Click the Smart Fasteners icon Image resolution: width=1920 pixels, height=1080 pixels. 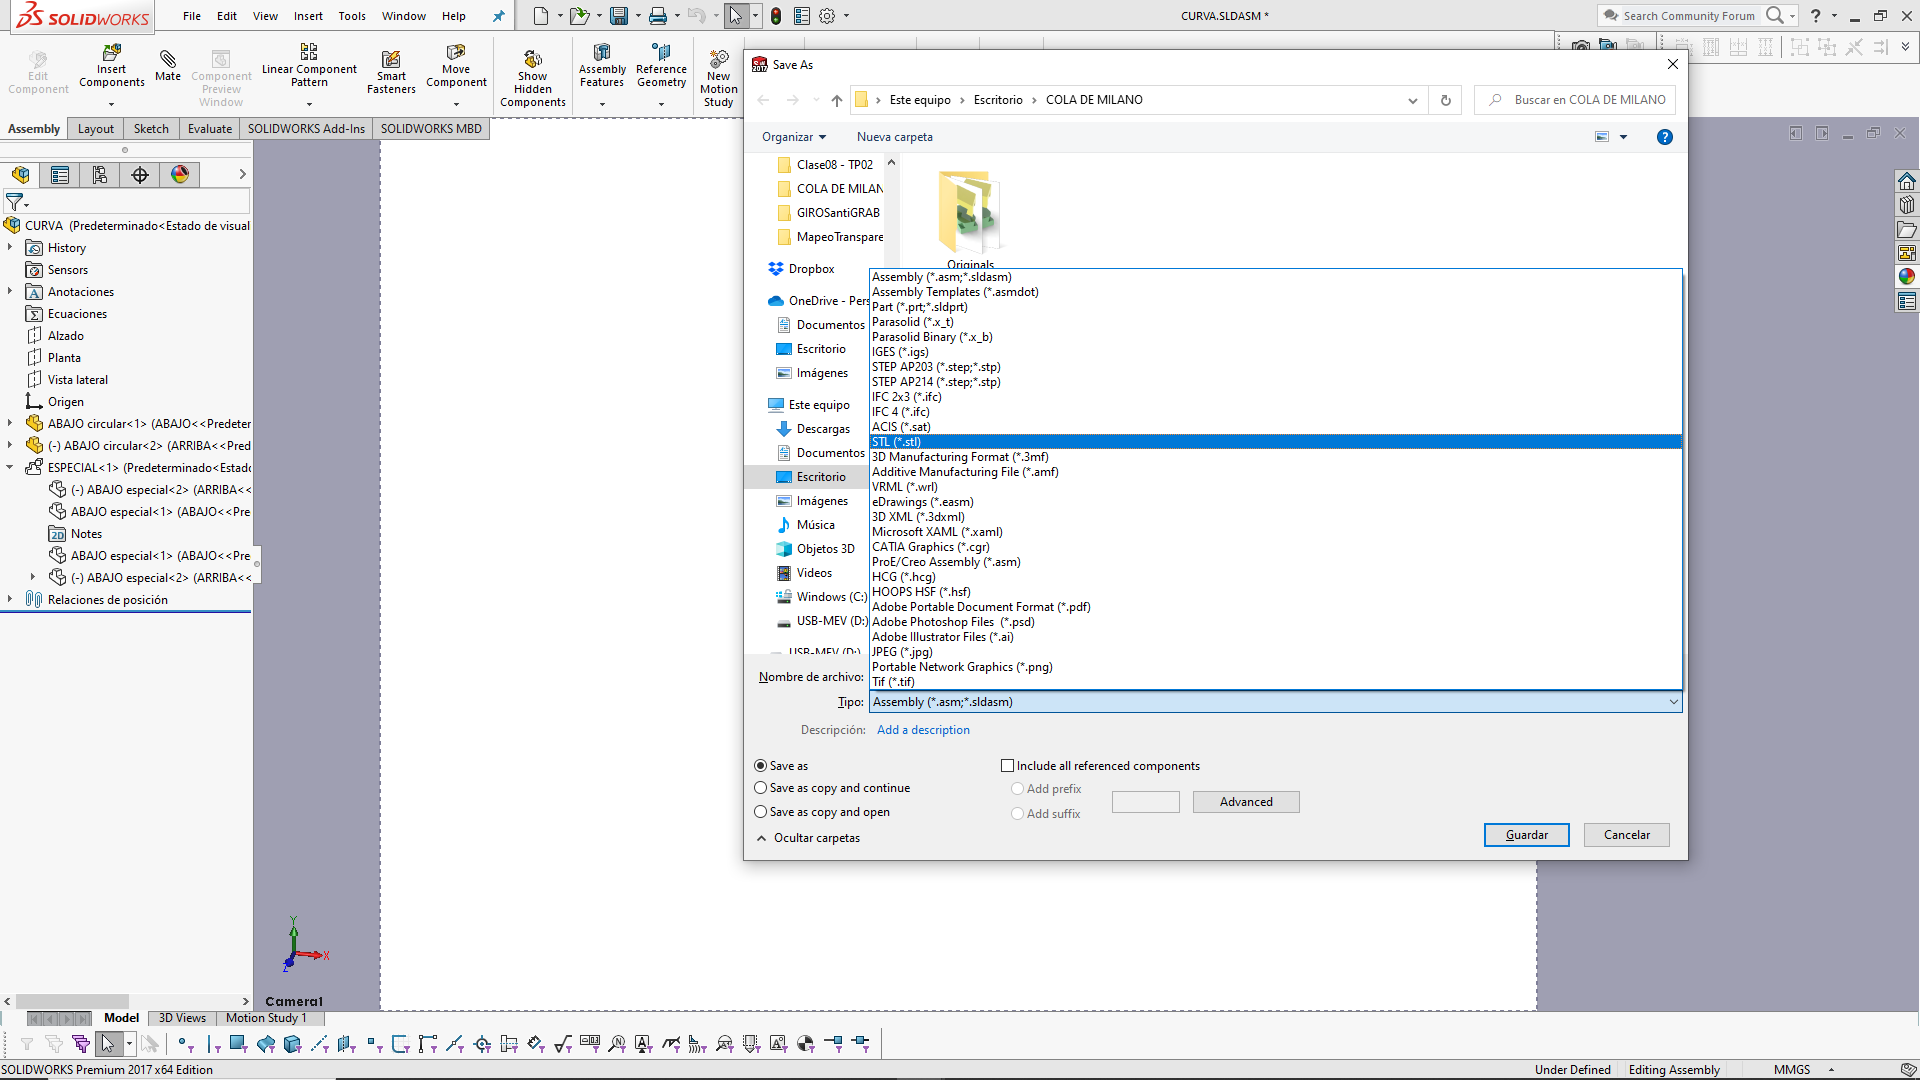[391, 60]
